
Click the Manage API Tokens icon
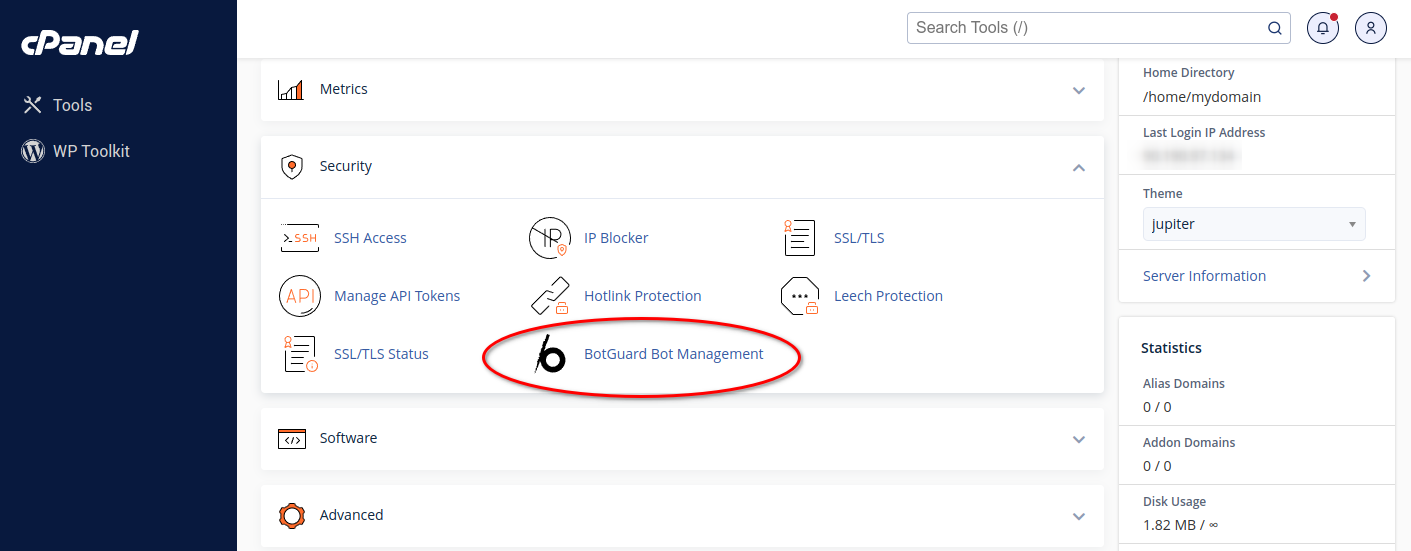(x=299, y=296)
